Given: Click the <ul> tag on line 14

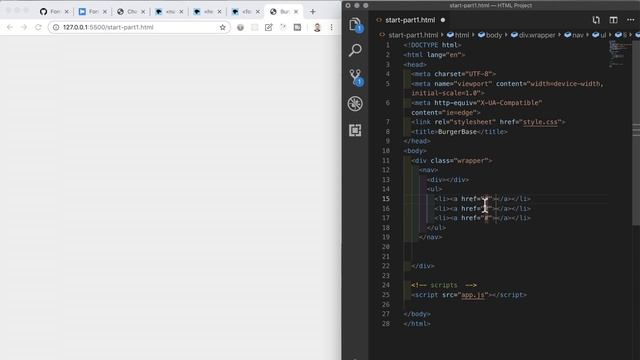Looking at the screenshot, I should tap(434, 189).
